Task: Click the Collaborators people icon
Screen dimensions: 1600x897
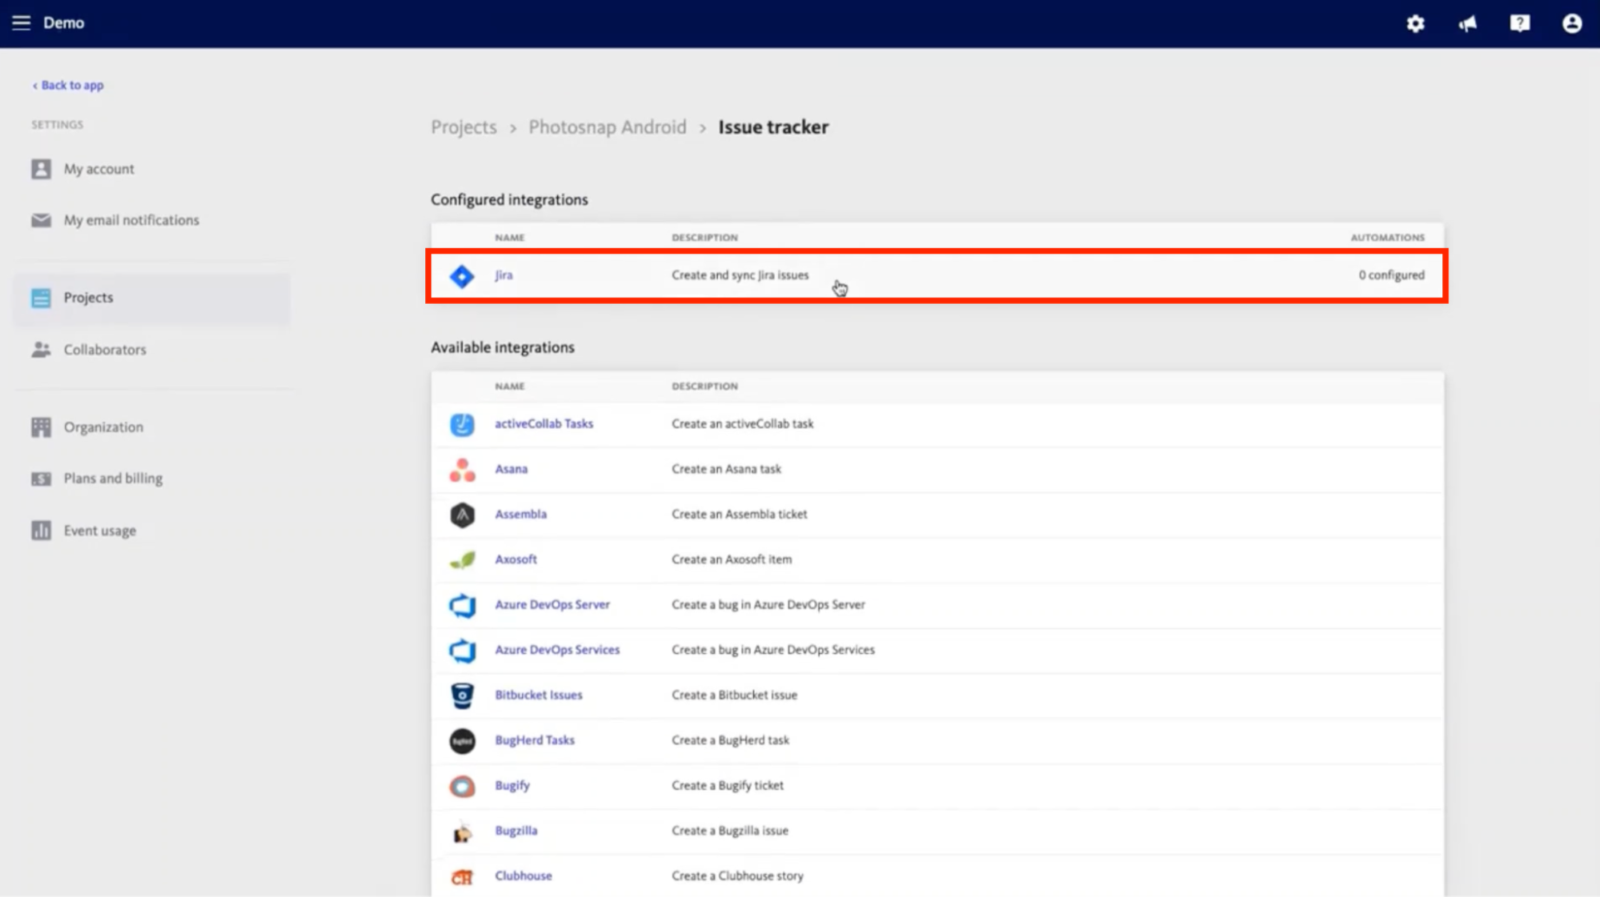Action: (x=41, y=350)
